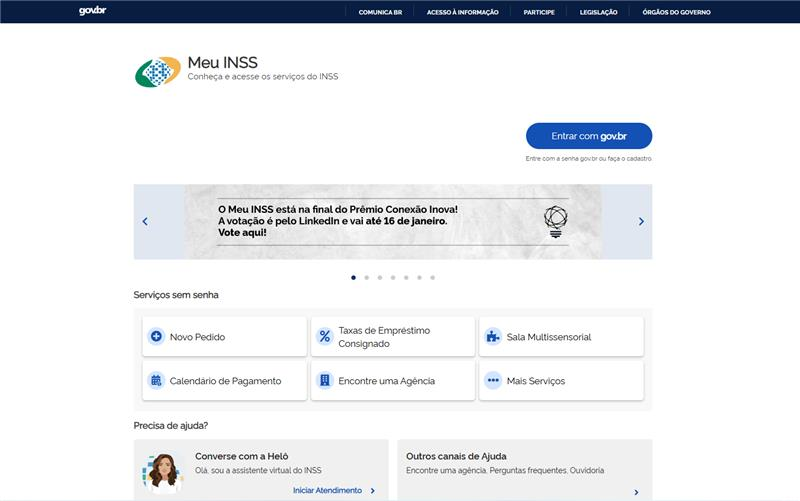The height and width of the screenshot is (501, 800).
Task: Select the third carousel dot
Action: [x=380, y=278]
